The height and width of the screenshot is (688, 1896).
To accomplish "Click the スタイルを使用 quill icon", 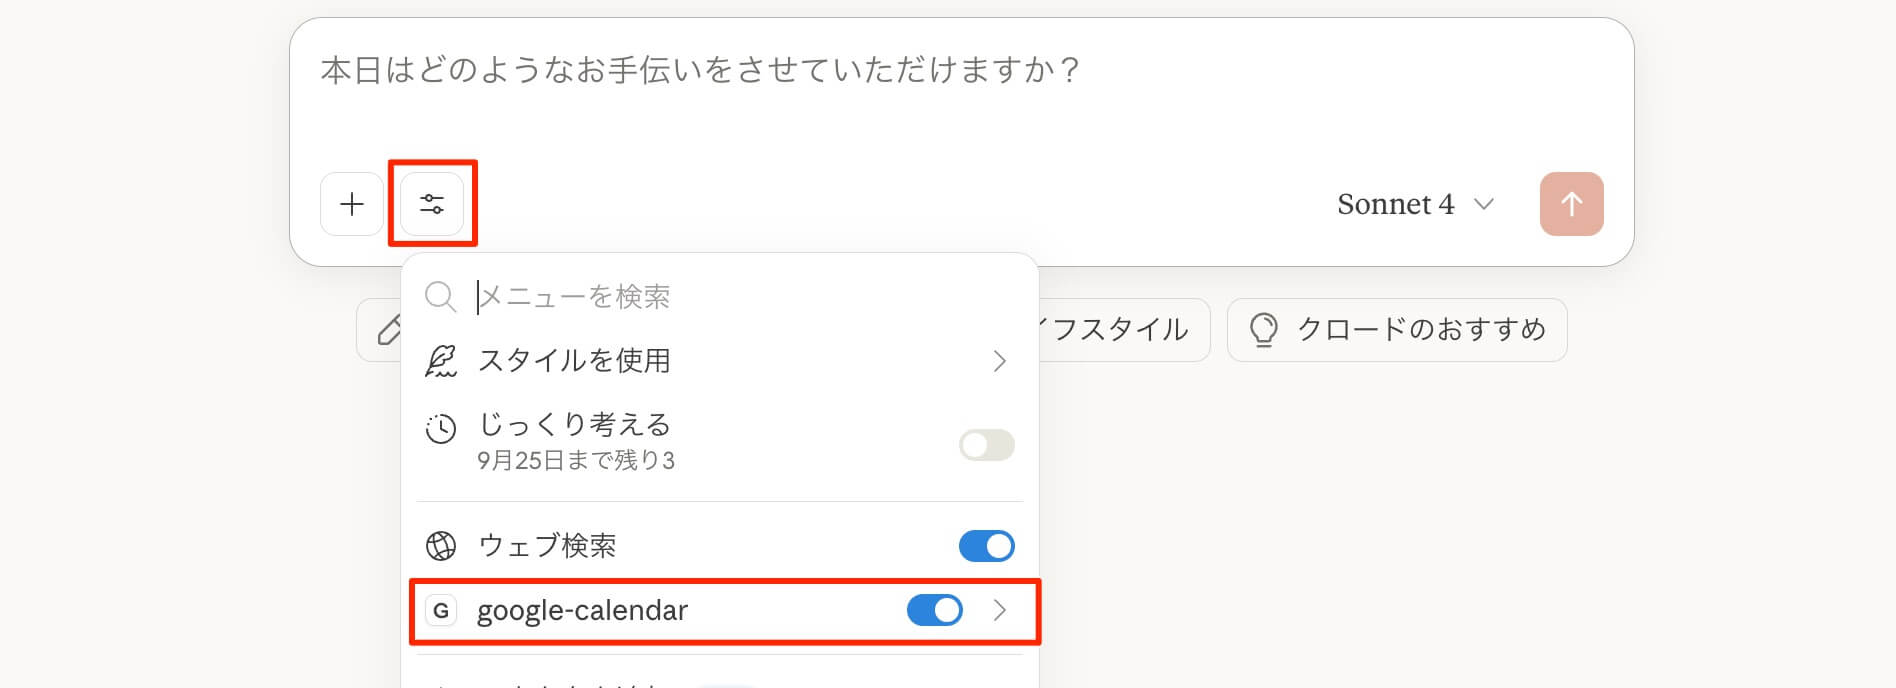I will coord(441,361).
